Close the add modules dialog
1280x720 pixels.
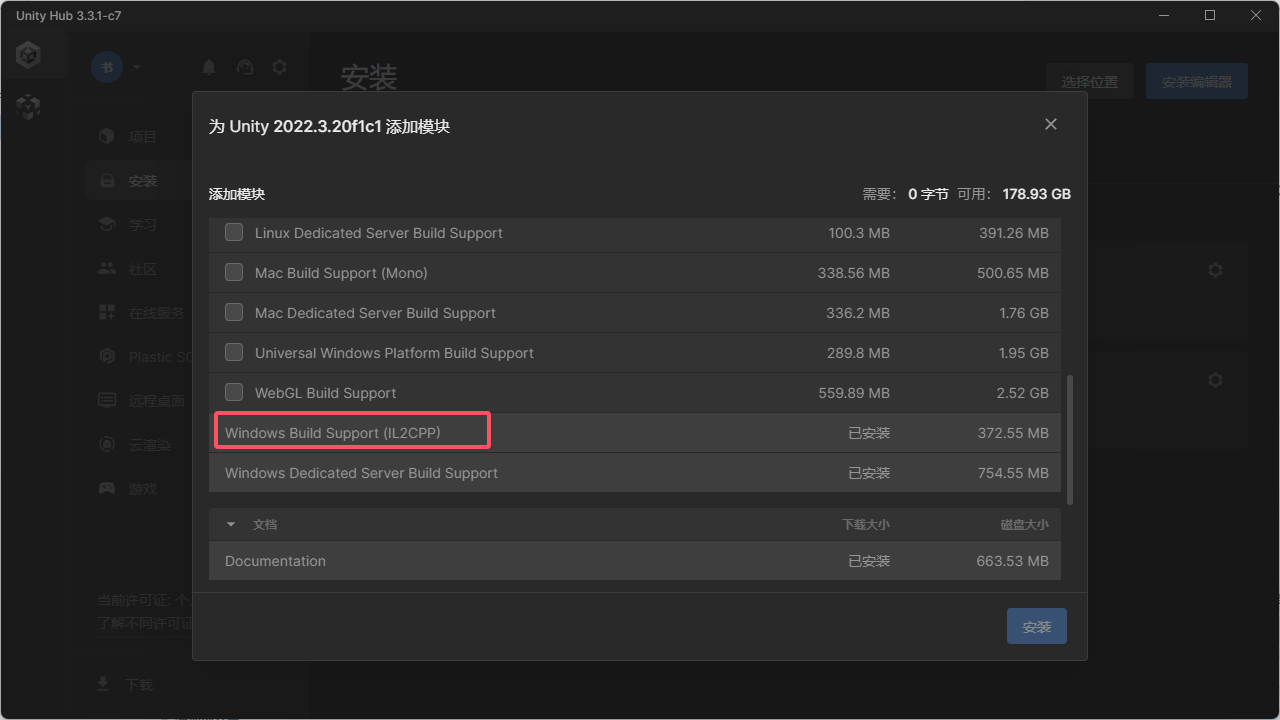(1050, 124)
